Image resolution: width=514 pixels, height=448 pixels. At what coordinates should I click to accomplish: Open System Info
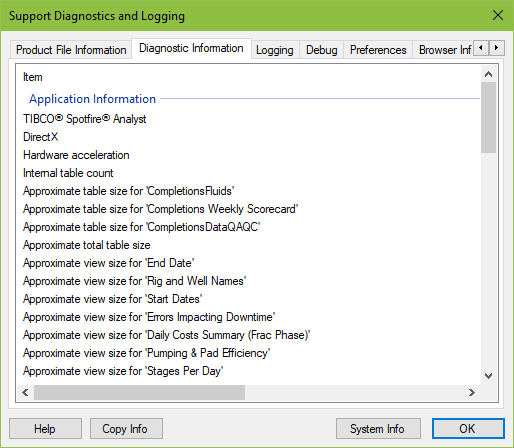click(x=378, y=429)
